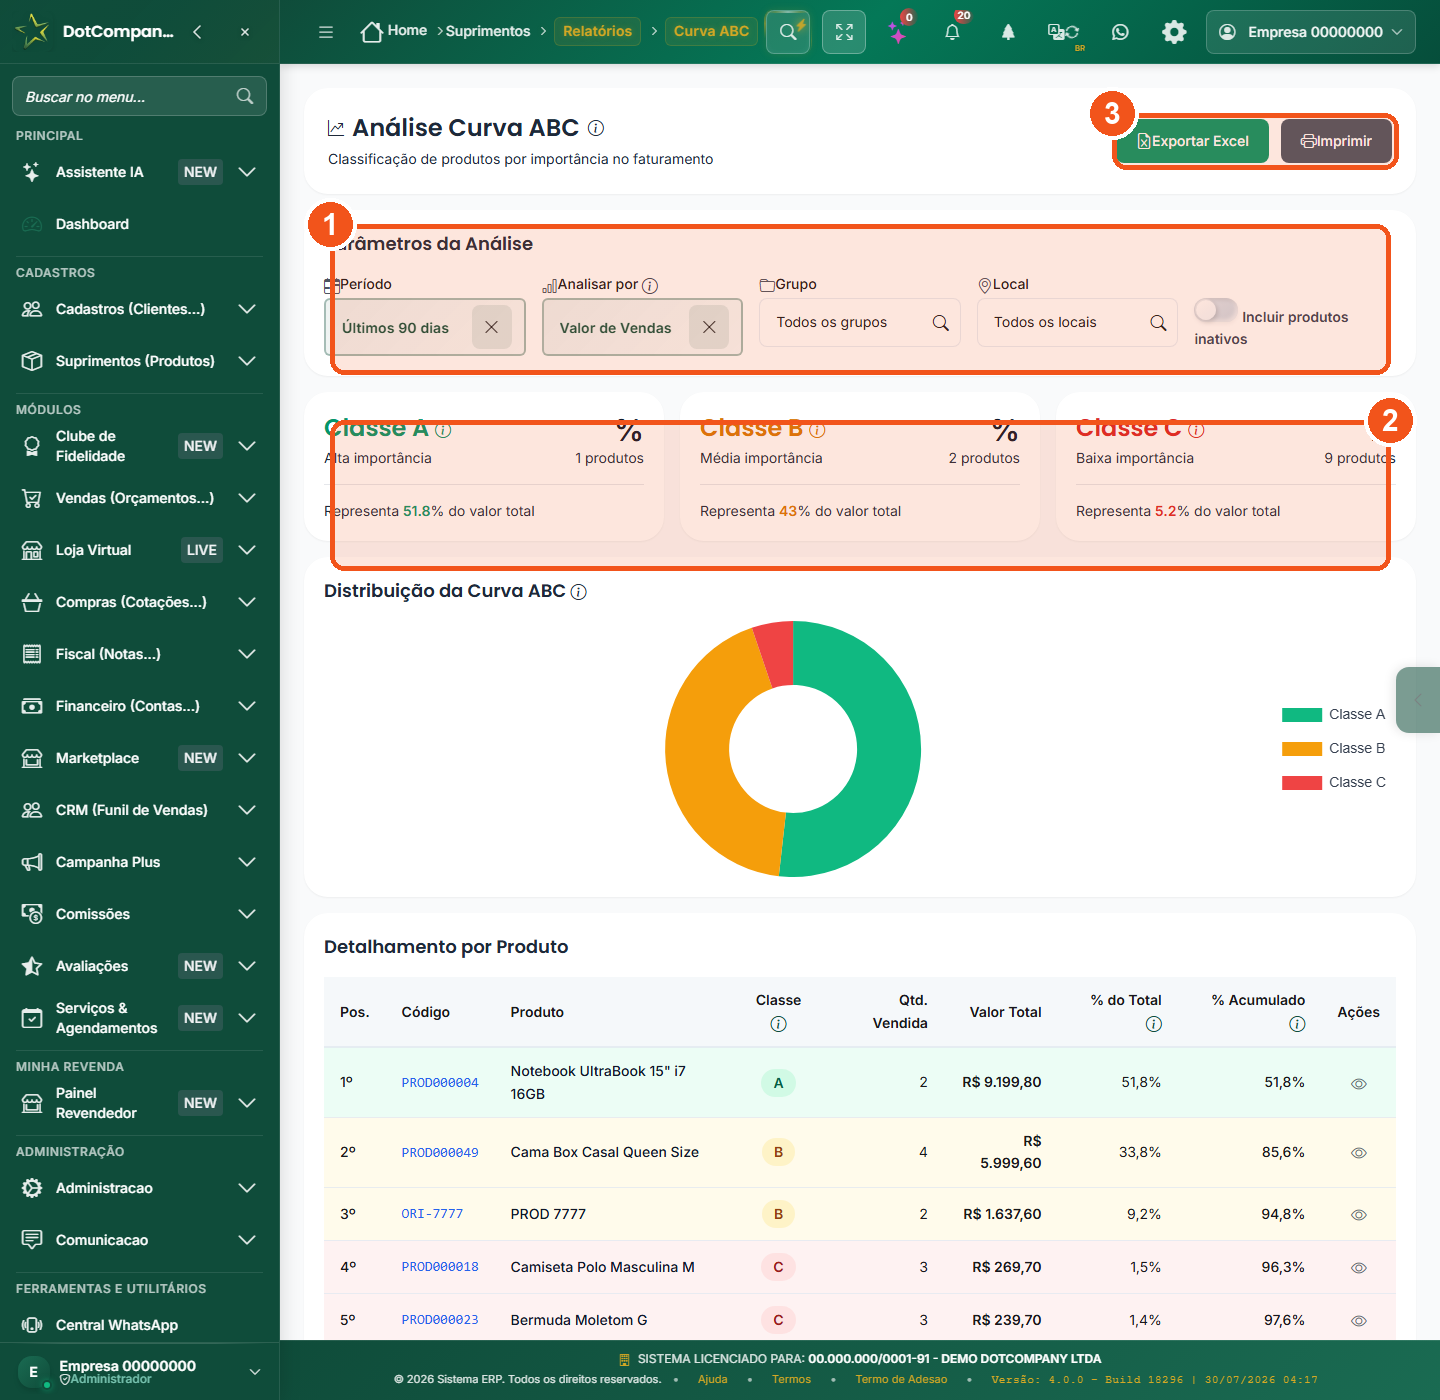
Task: Open the quick search magnifier button
Action: tap(788, 32)
